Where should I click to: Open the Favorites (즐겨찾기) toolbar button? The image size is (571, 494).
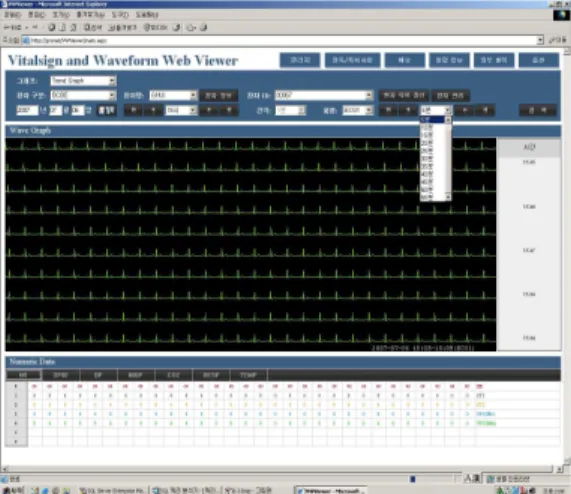coord(123,27)
